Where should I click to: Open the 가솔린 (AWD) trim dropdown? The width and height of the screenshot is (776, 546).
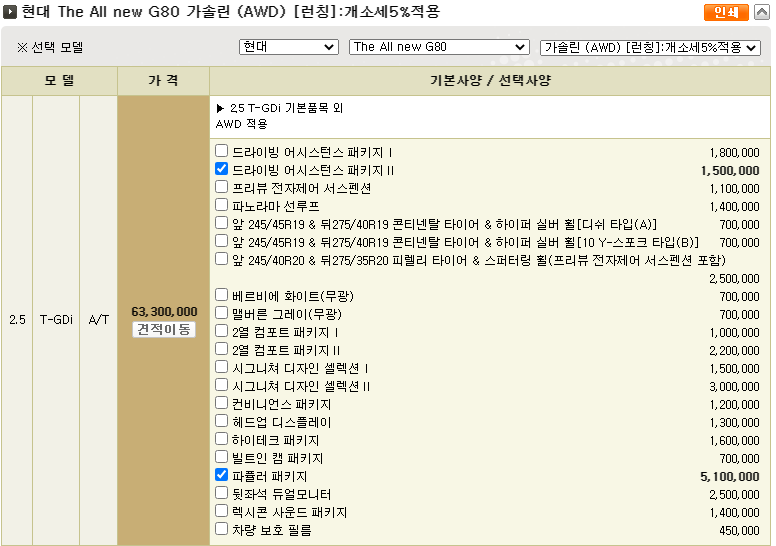(650, 48)
